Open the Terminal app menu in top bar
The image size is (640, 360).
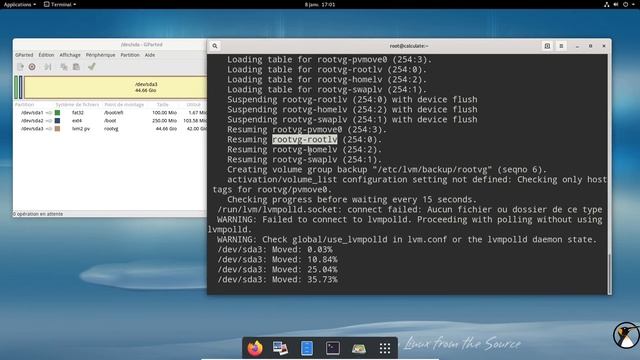(60, 4)
